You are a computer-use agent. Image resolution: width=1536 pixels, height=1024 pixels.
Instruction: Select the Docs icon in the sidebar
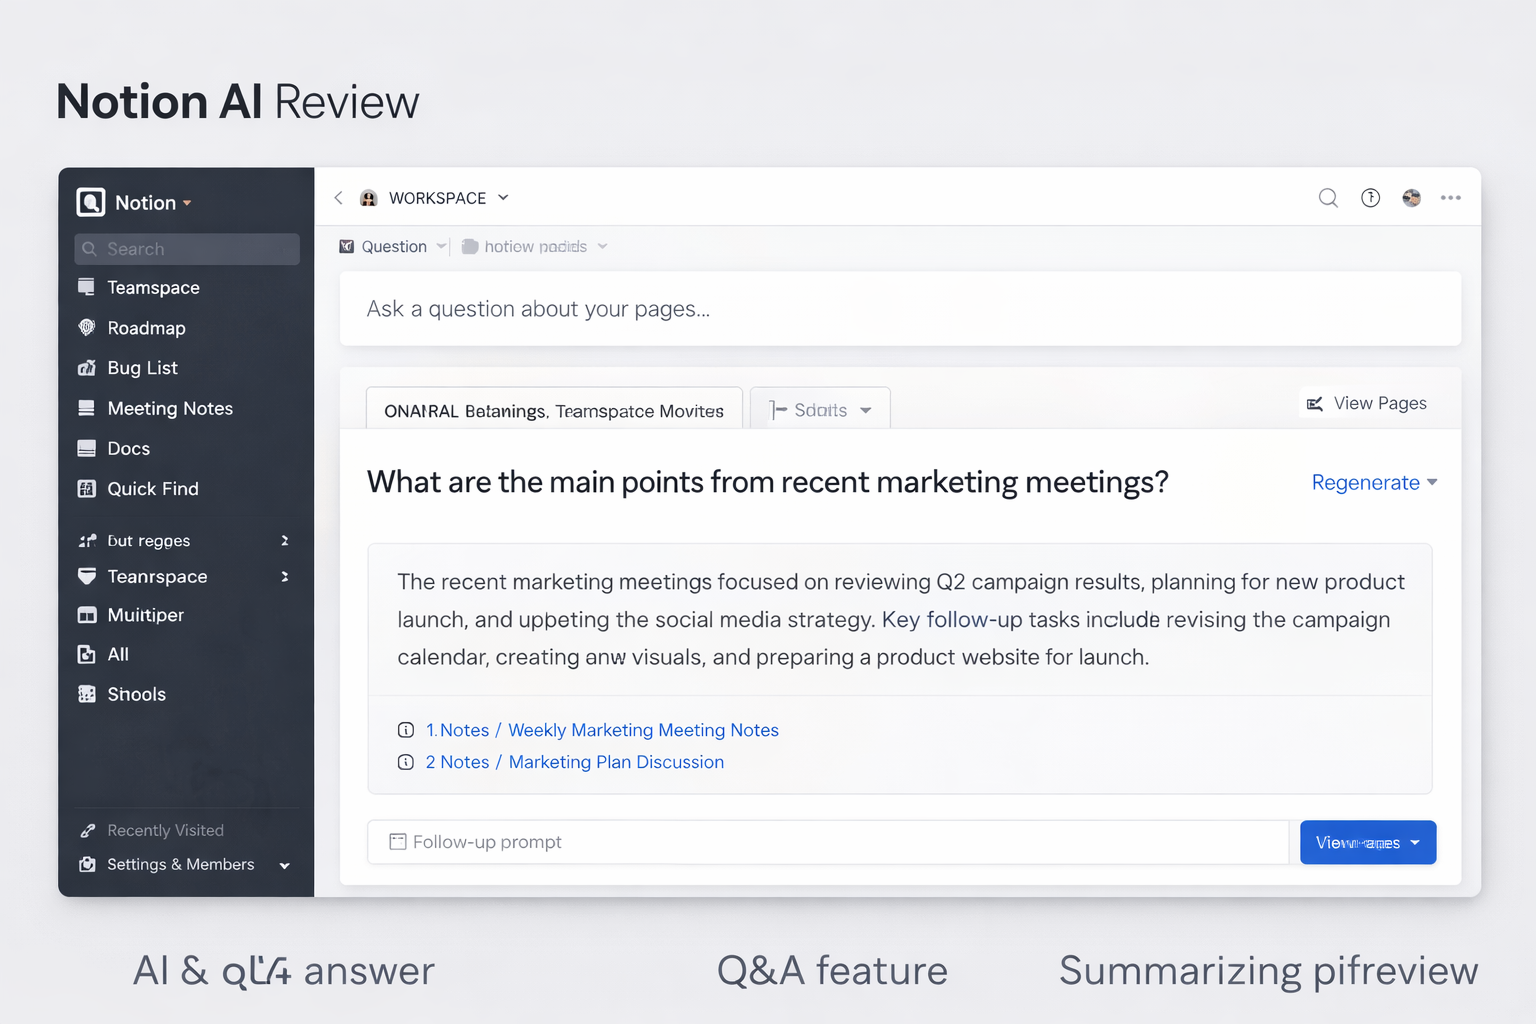tap(88, 448)
